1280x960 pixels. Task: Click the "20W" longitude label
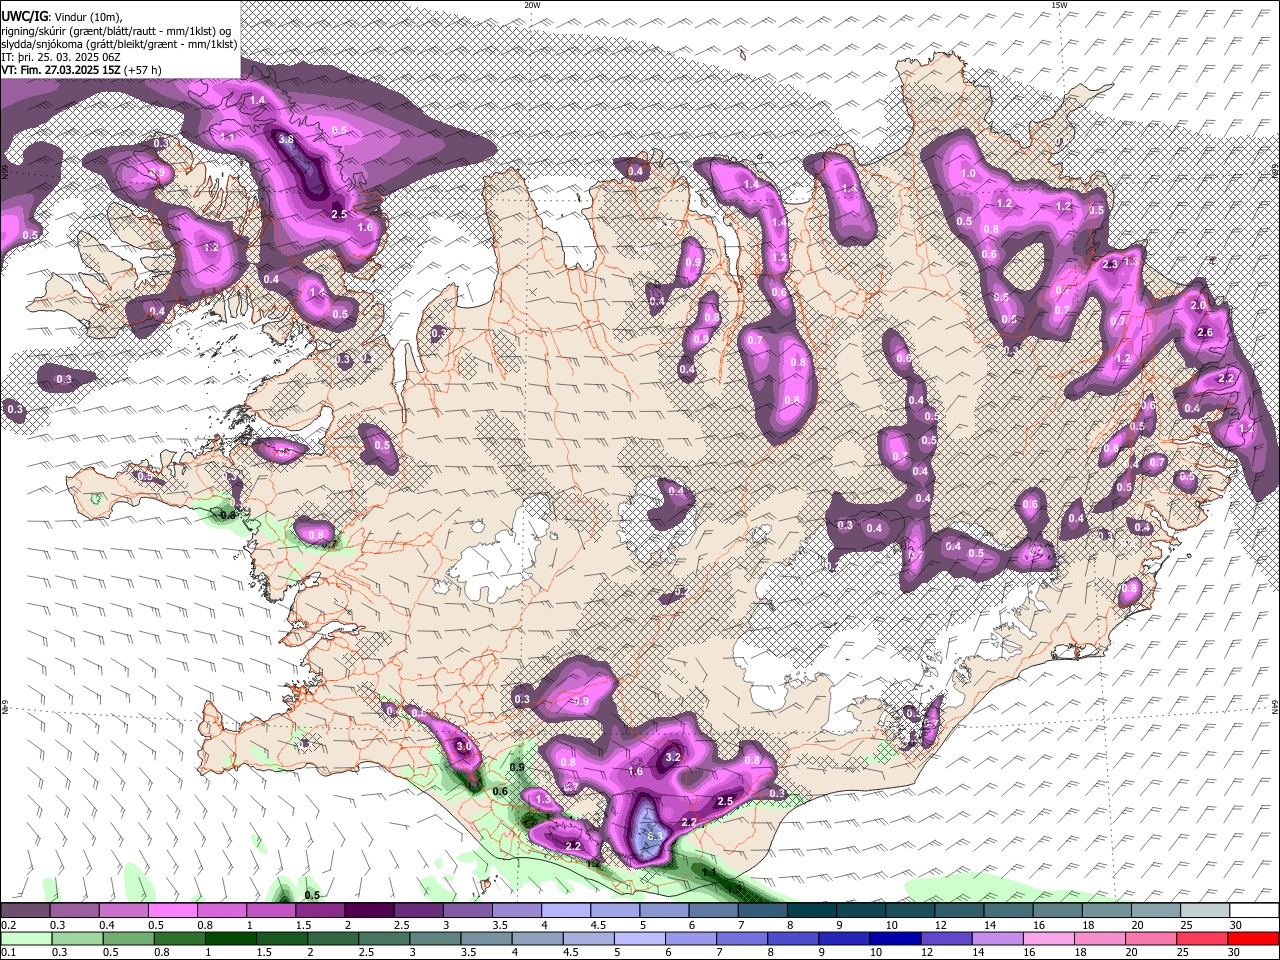pyautogui.click(x=532, y=5)
